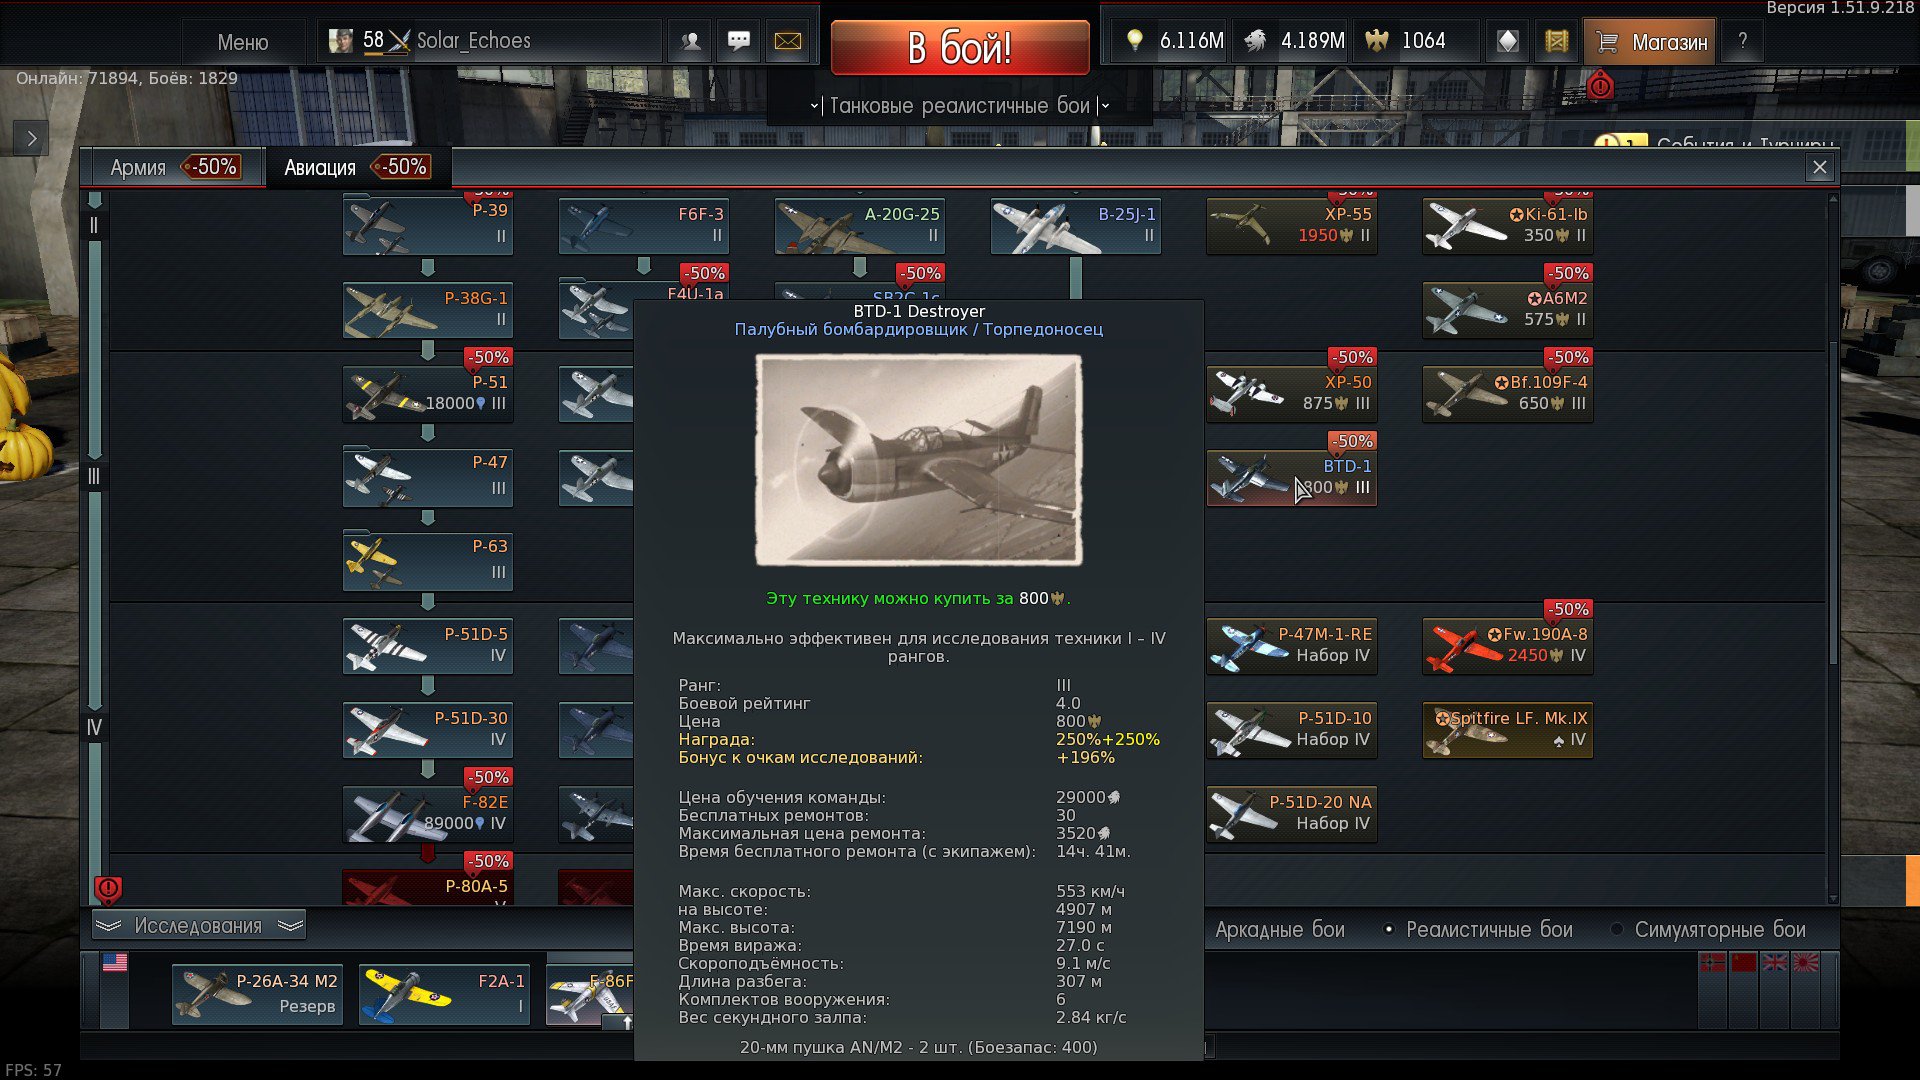Open the chat bubble icon
1920x1080 pixels.
pyautogui.click(x=739, y=41)
